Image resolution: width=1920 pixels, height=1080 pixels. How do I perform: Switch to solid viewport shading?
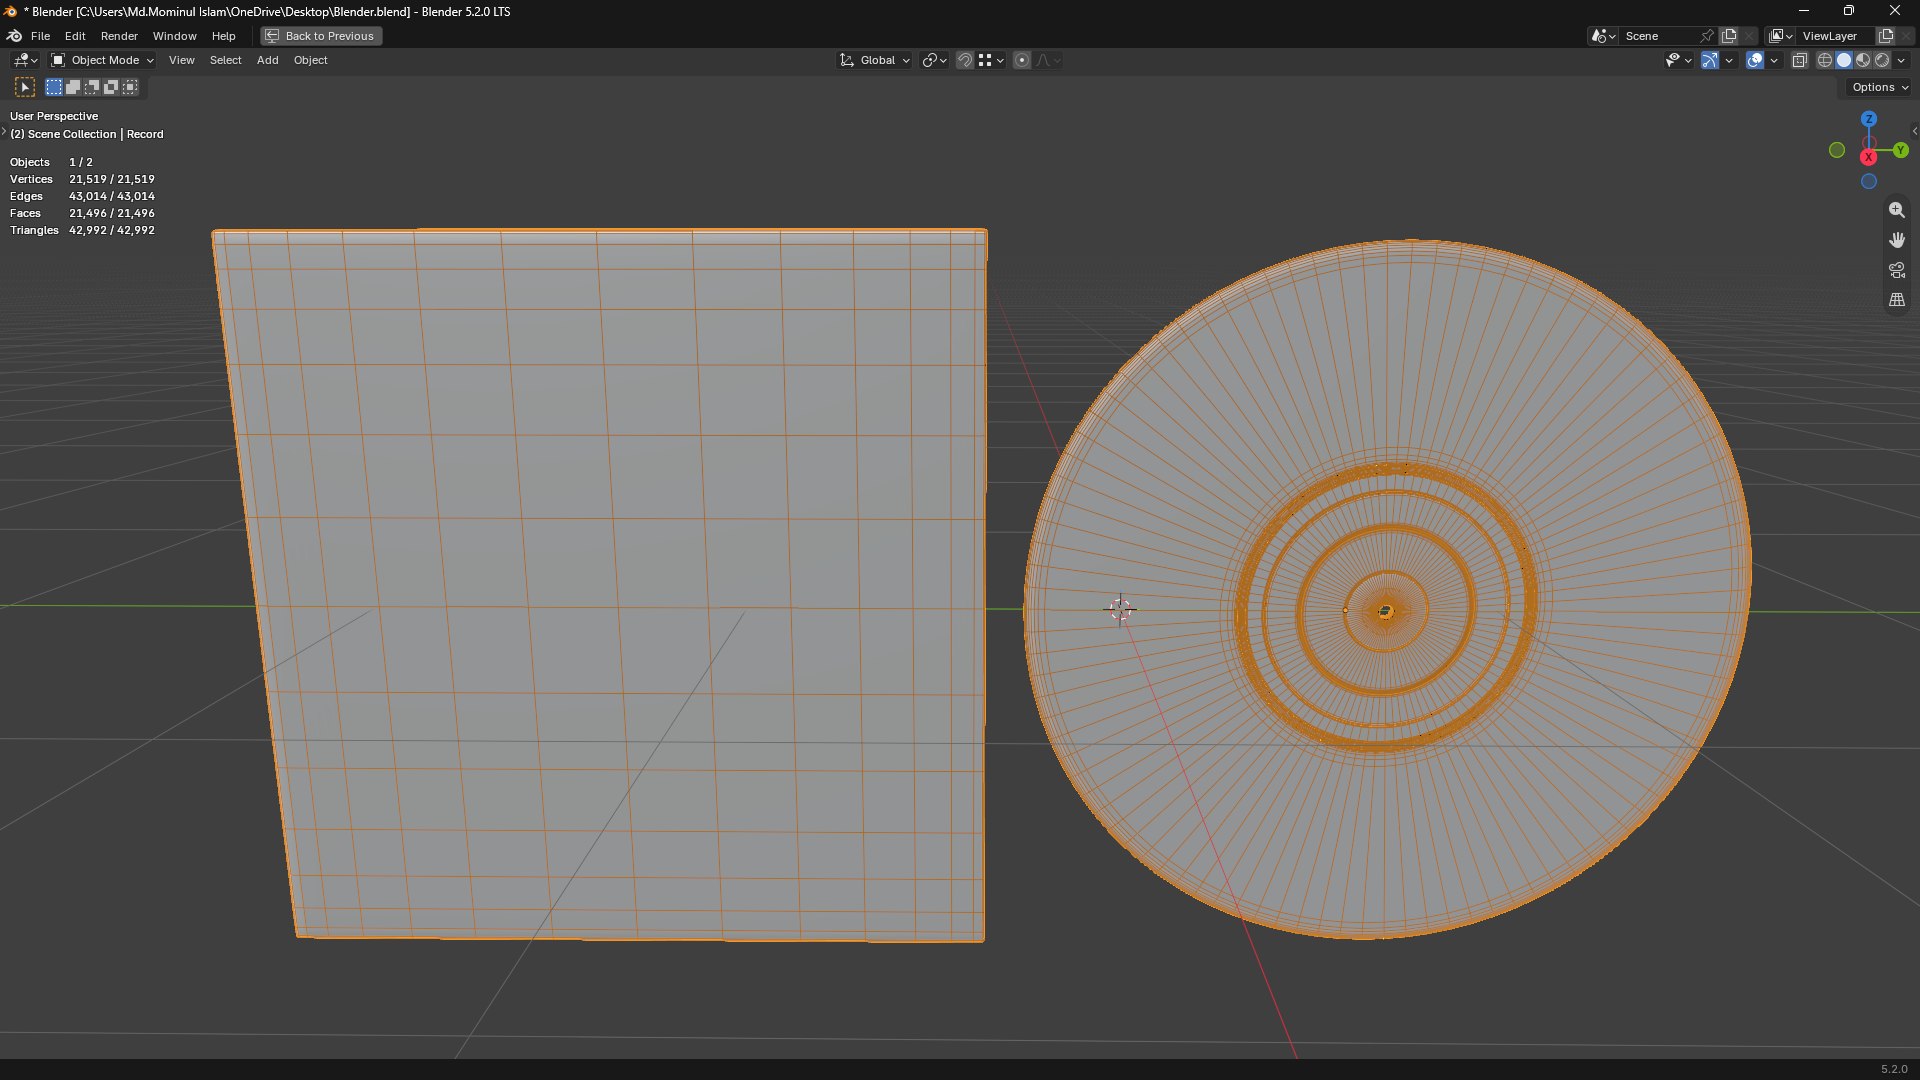click(x=1844, y=61)
